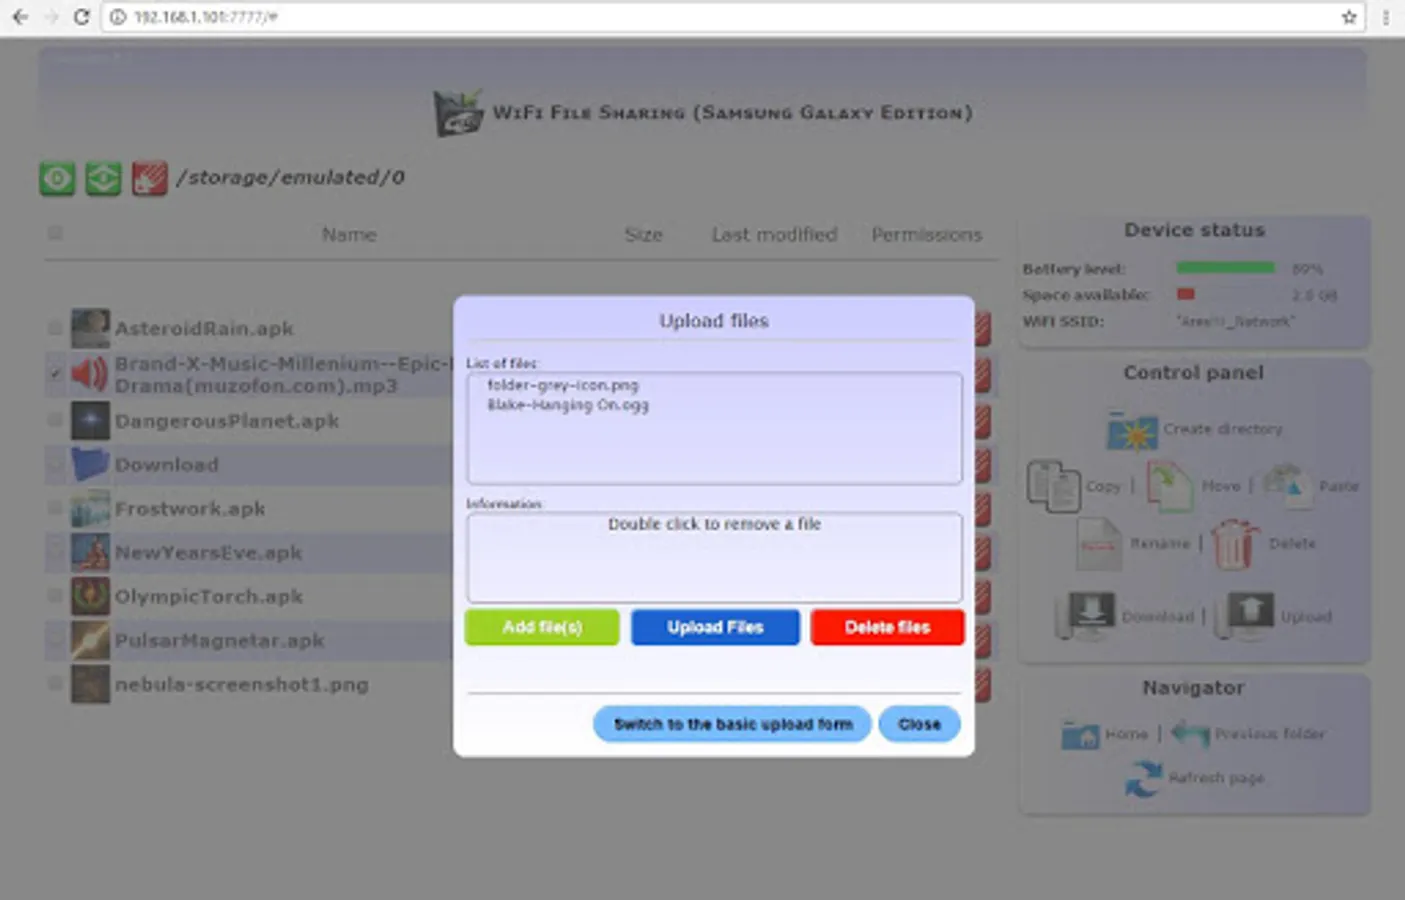Click the PulsarMagnetar.apk thumbnail icon
Screen dimensions: 1405x900
(x=90, y=640)
